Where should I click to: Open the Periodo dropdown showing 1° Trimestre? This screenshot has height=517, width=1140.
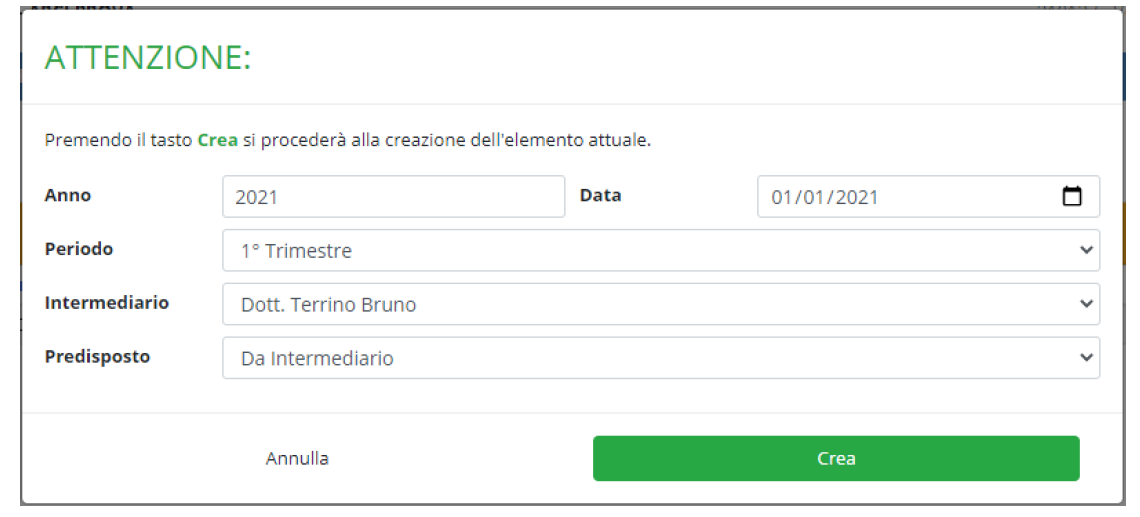(660, 251)
